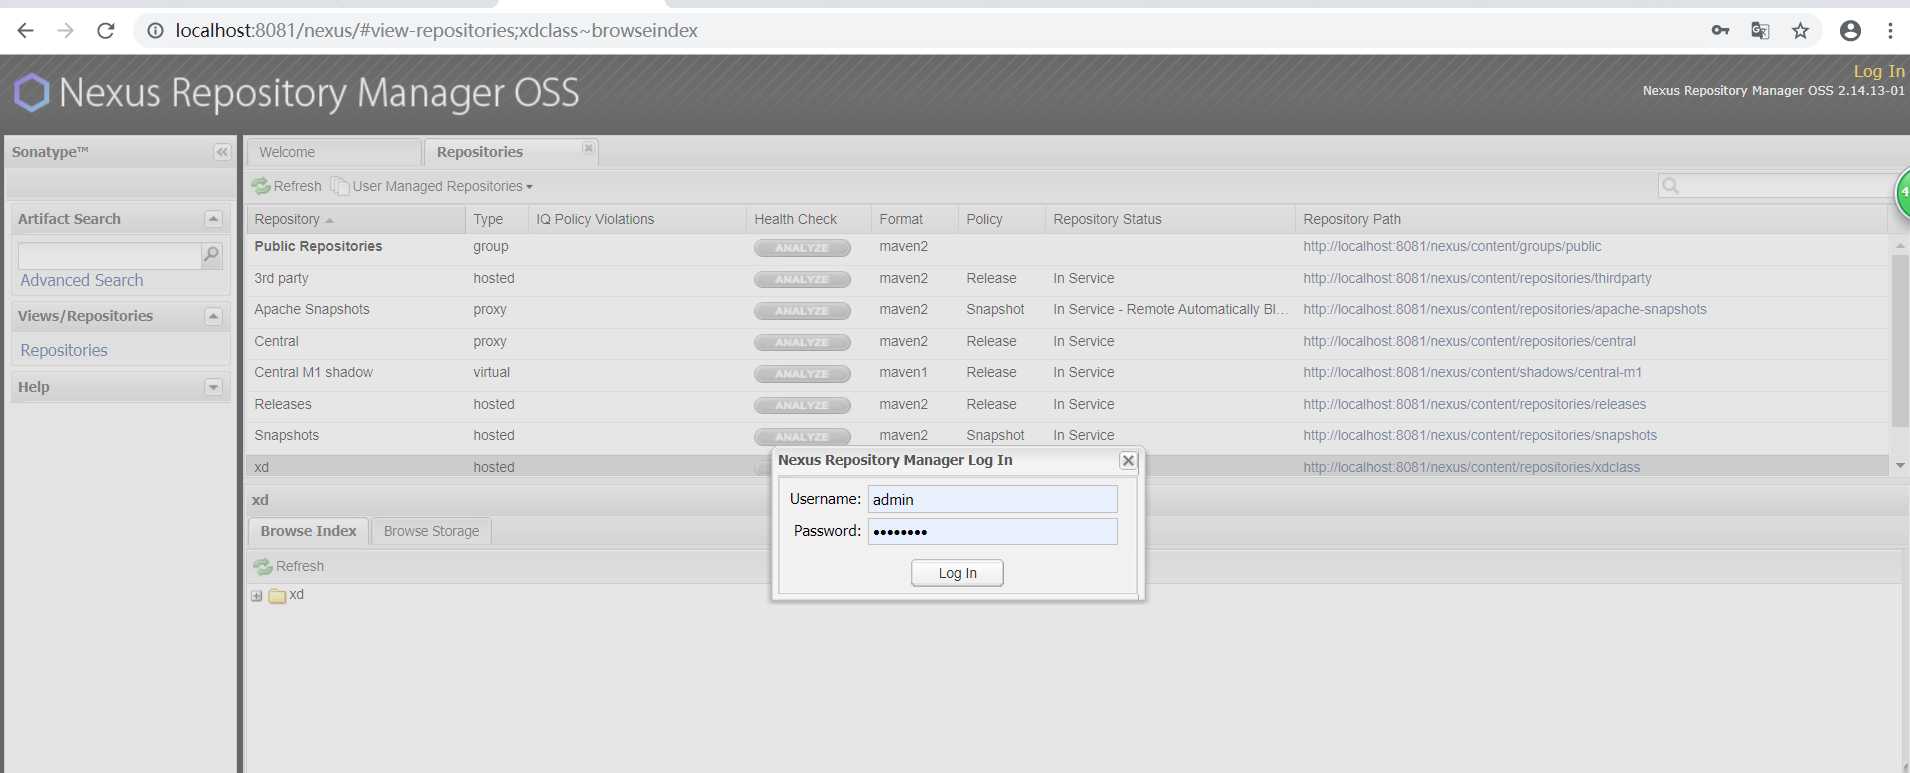
Task: Close the Repositories tab
Action: tap(588, 149)
